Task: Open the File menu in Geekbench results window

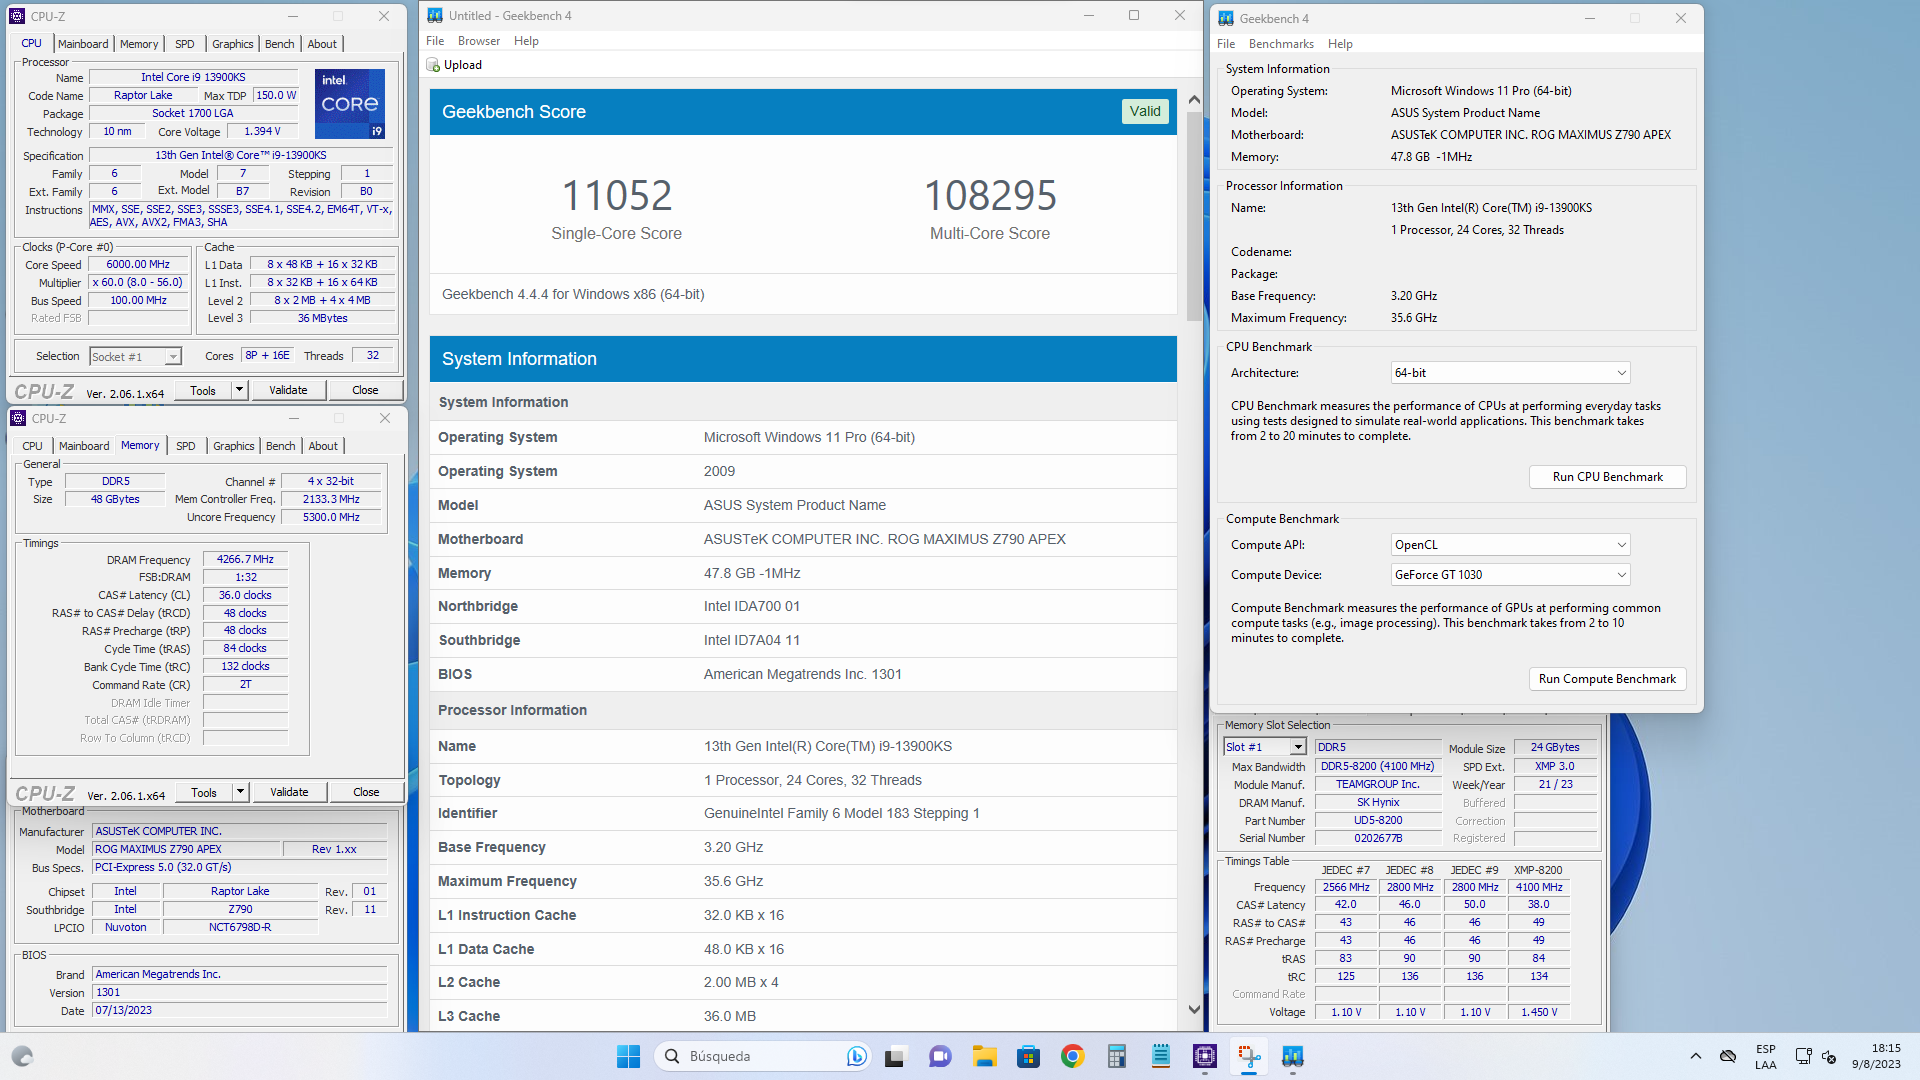Action: pyautogui.click(x=435, y=41)
